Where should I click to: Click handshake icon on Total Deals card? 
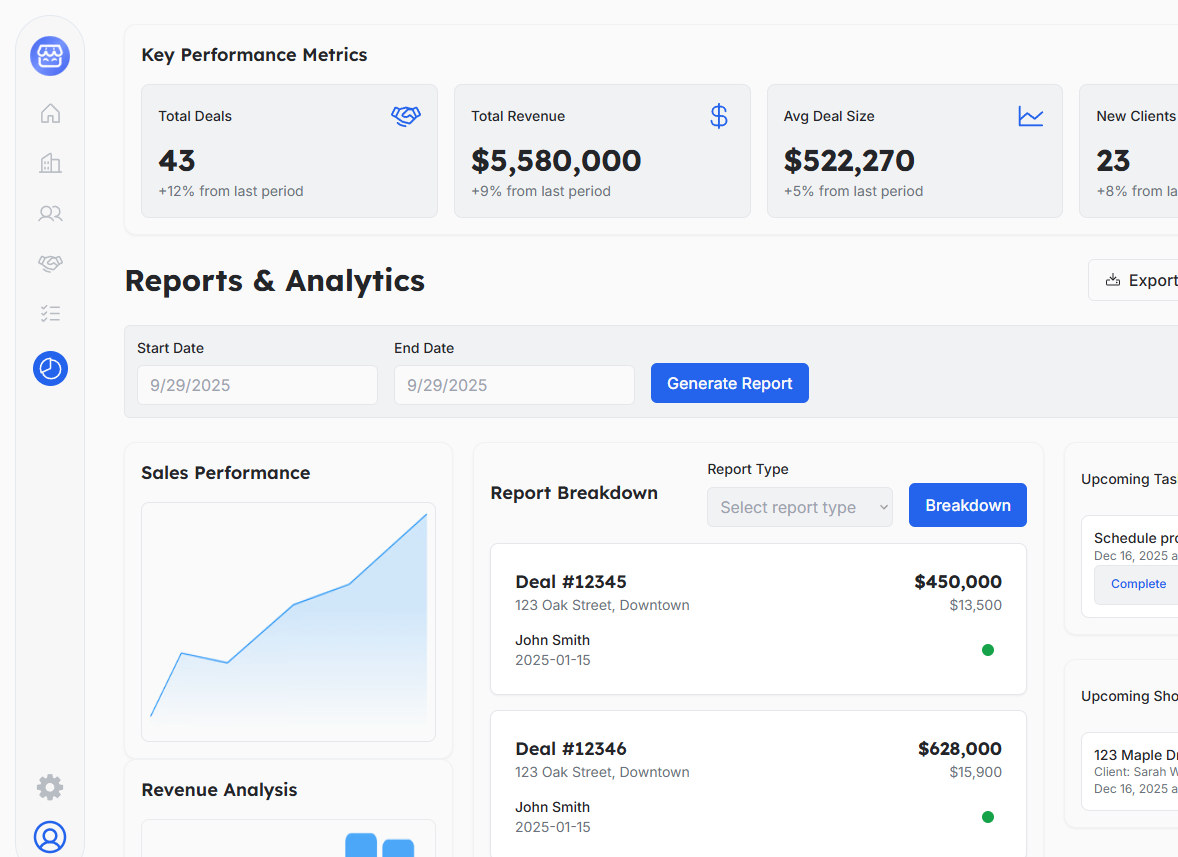click(x=405, y=116)
